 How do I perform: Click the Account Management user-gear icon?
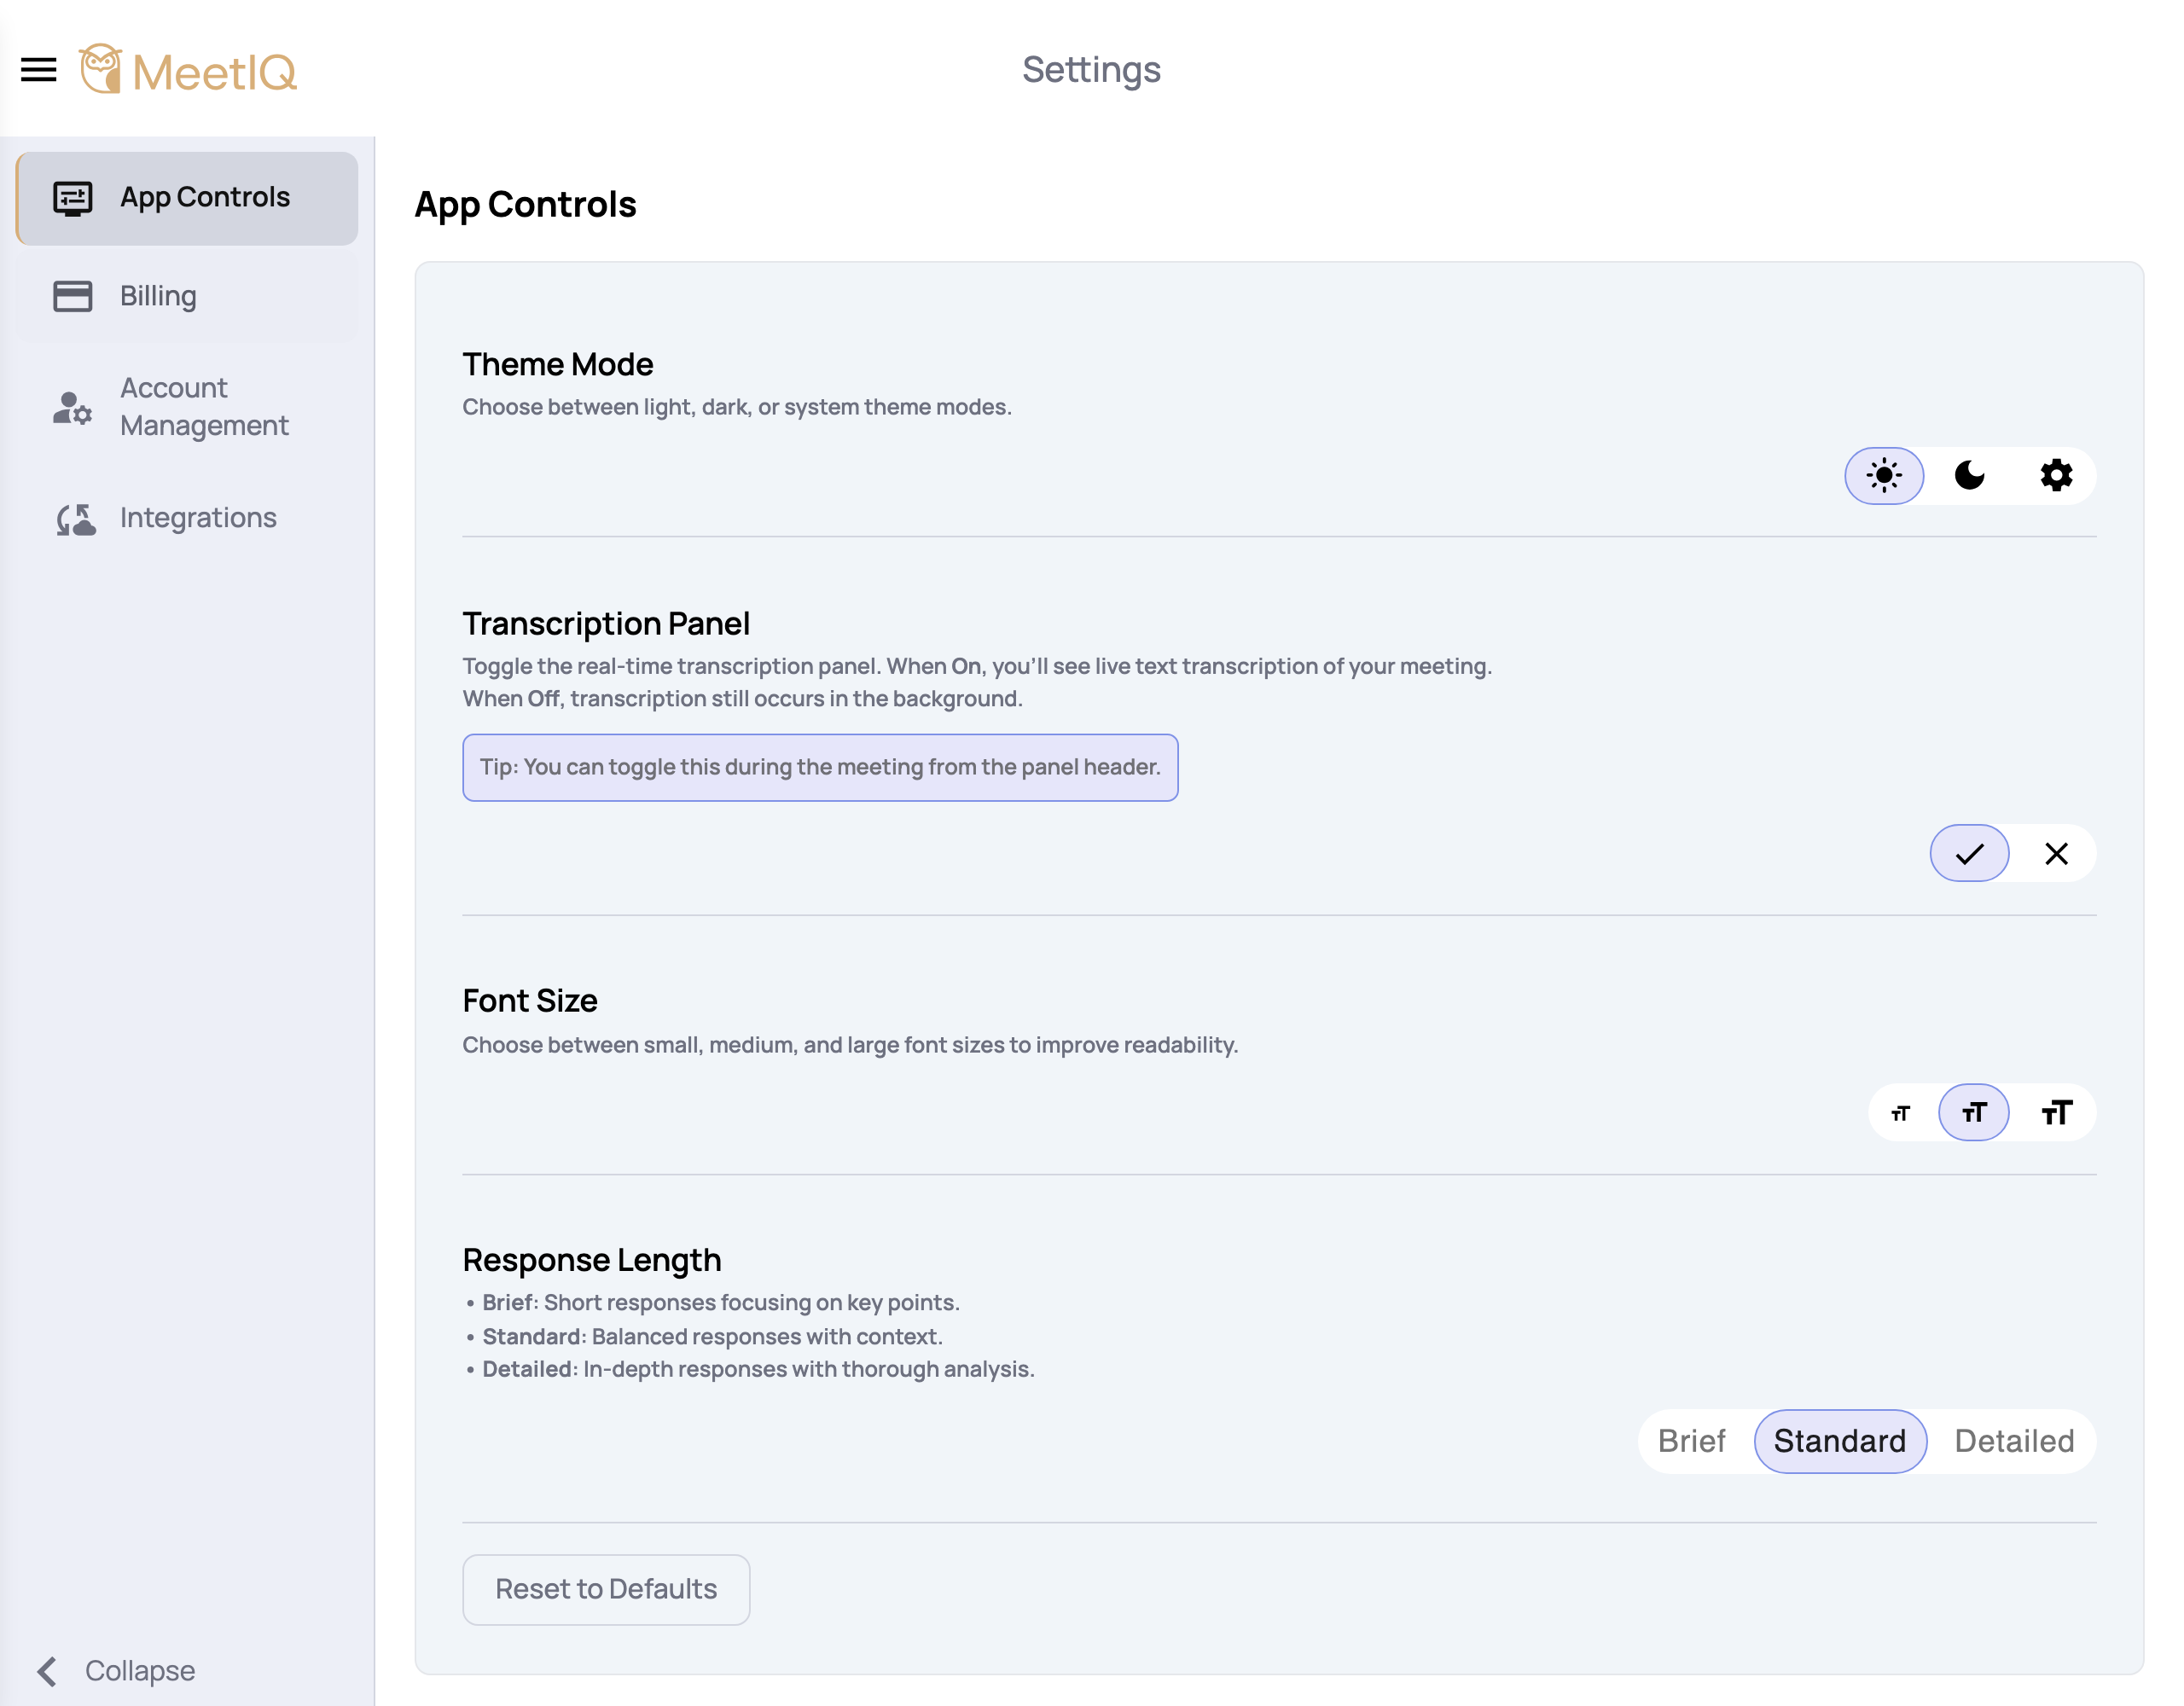[72, 408]
